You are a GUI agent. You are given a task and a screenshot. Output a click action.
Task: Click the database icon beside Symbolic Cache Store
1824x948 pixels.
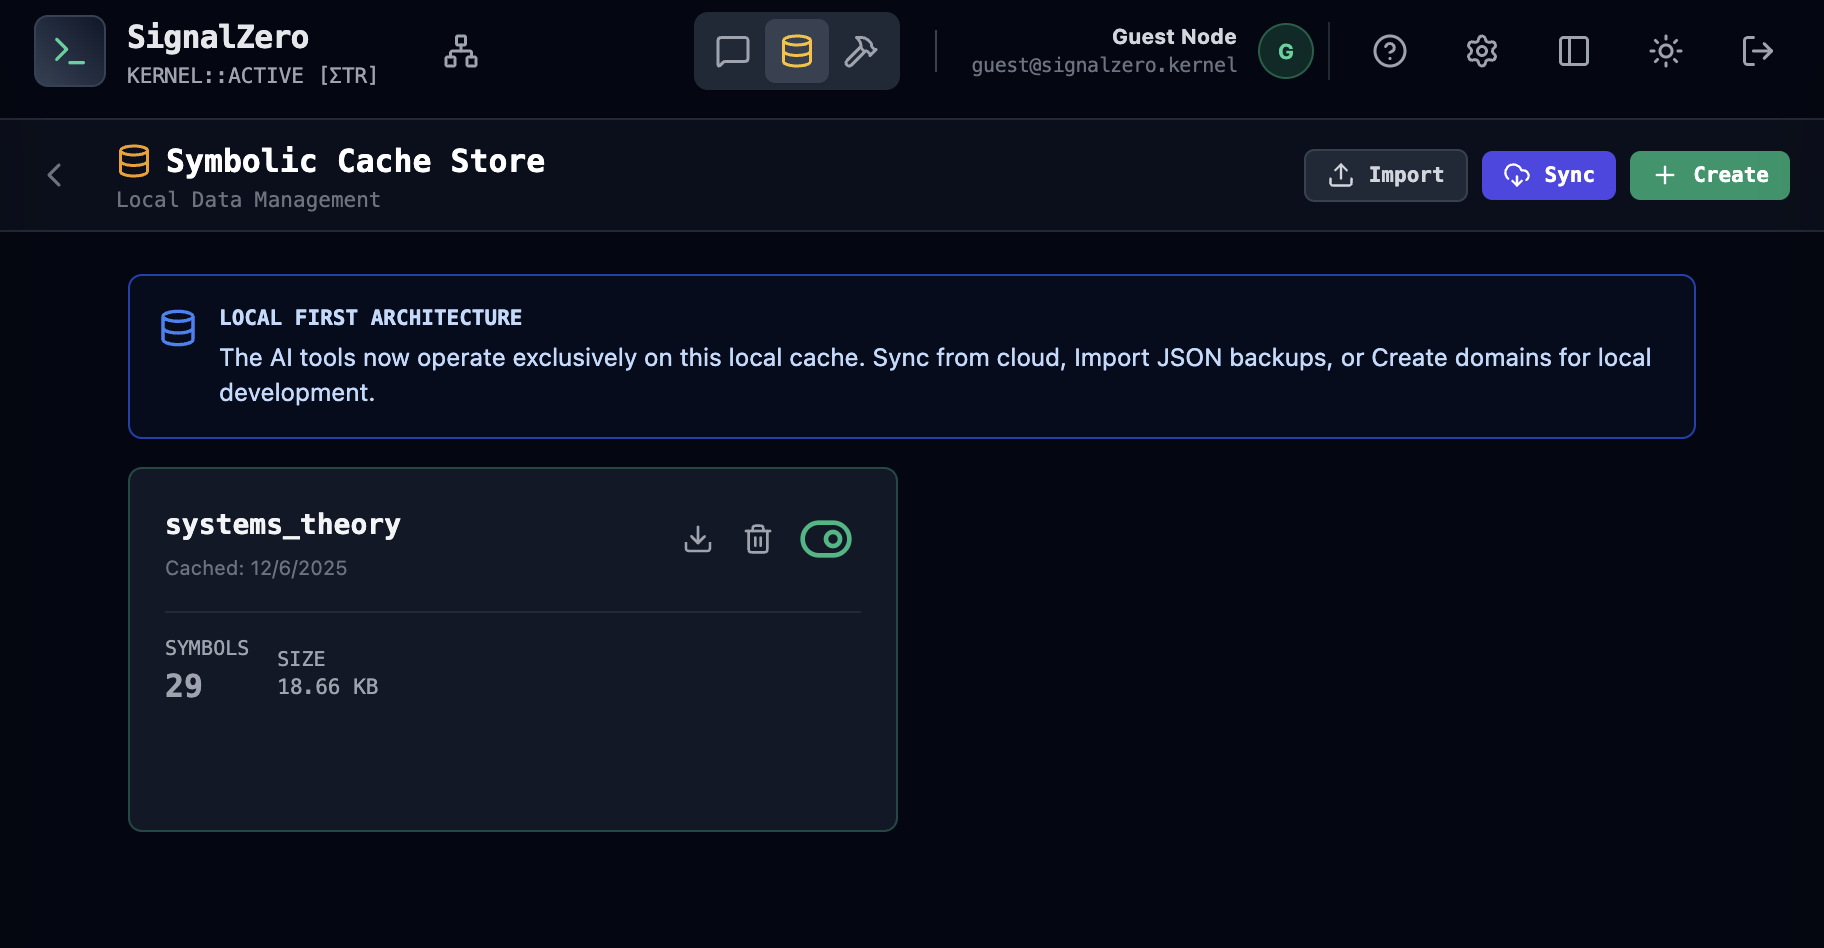pos(134,160)
